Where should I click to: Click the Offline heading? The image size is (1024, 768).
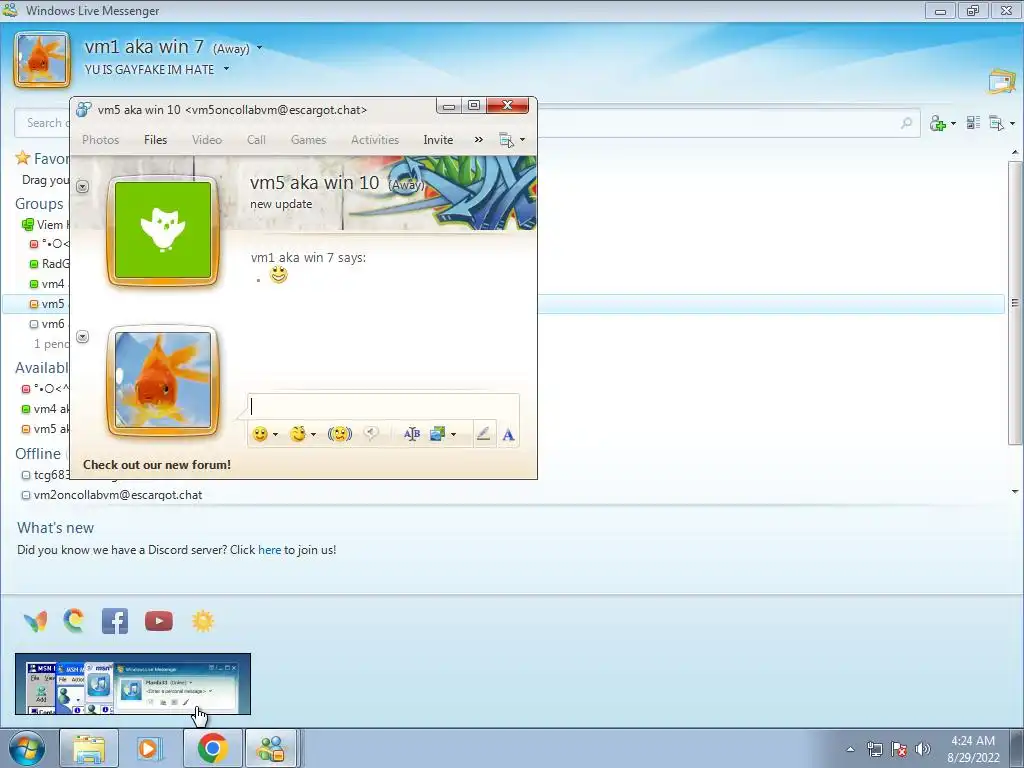click(x=38, y=453)
